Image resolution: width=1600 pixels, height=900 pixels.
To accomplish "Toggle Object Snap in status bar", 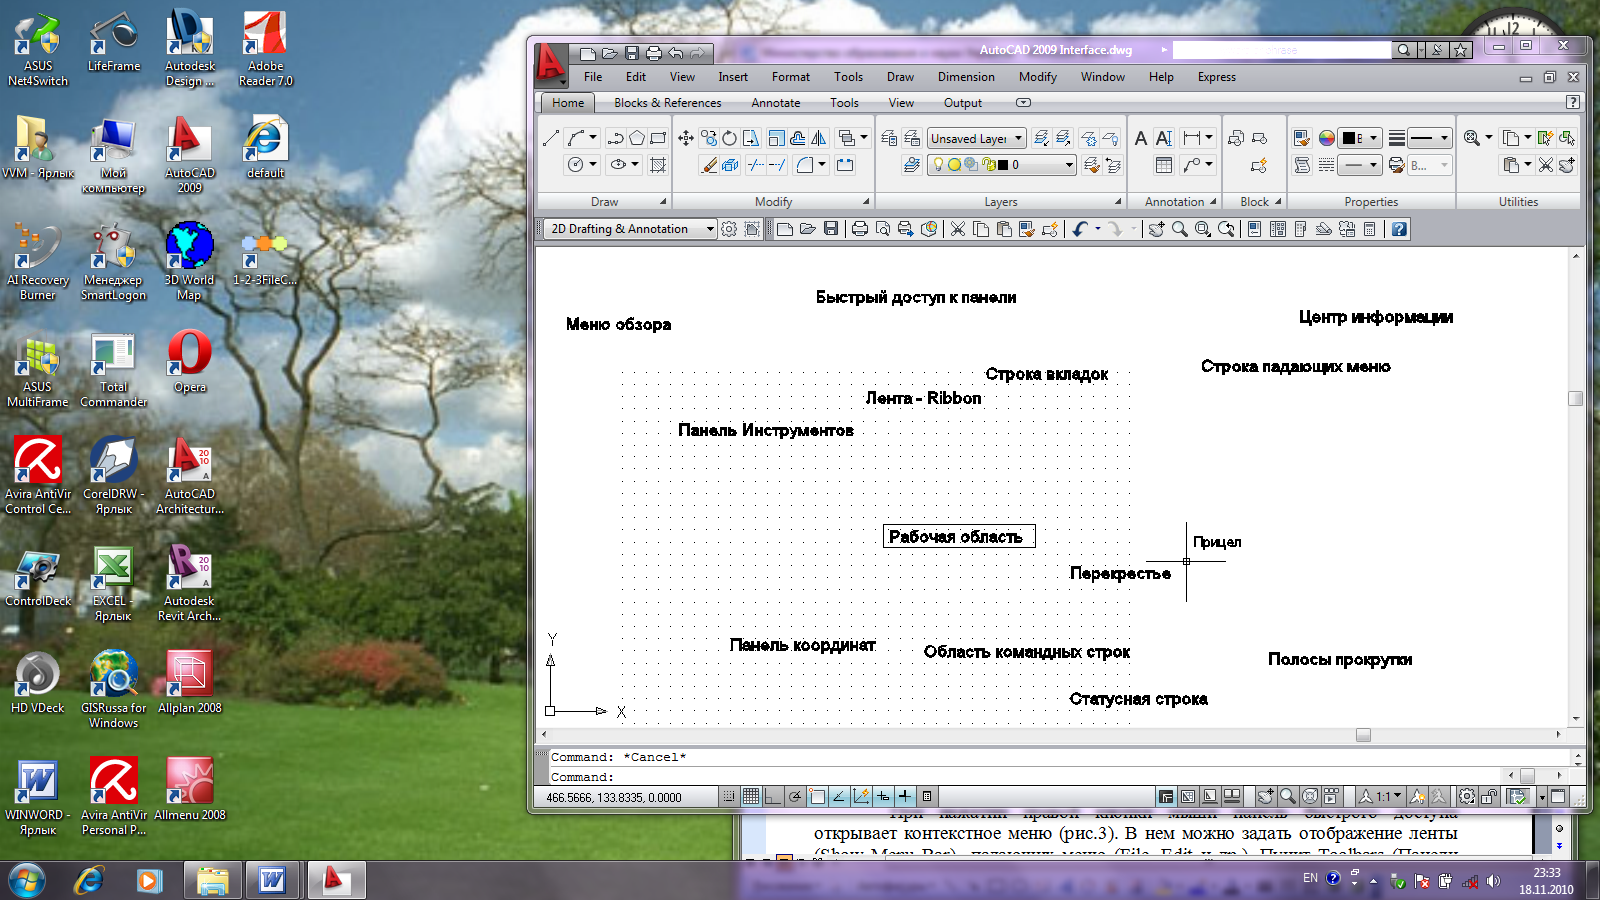I will pos(817,796).
